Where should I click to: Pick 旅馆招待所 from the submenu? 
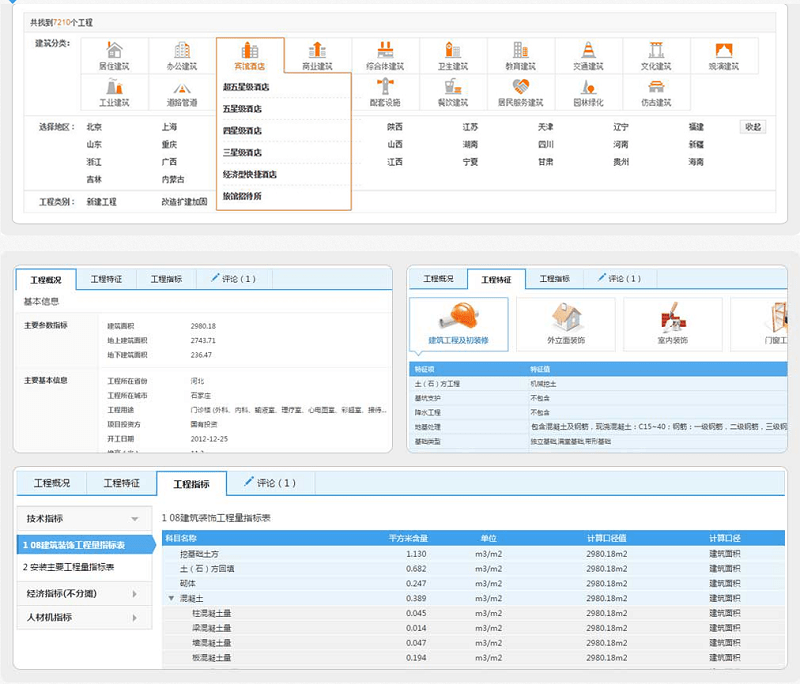[242, 196]
